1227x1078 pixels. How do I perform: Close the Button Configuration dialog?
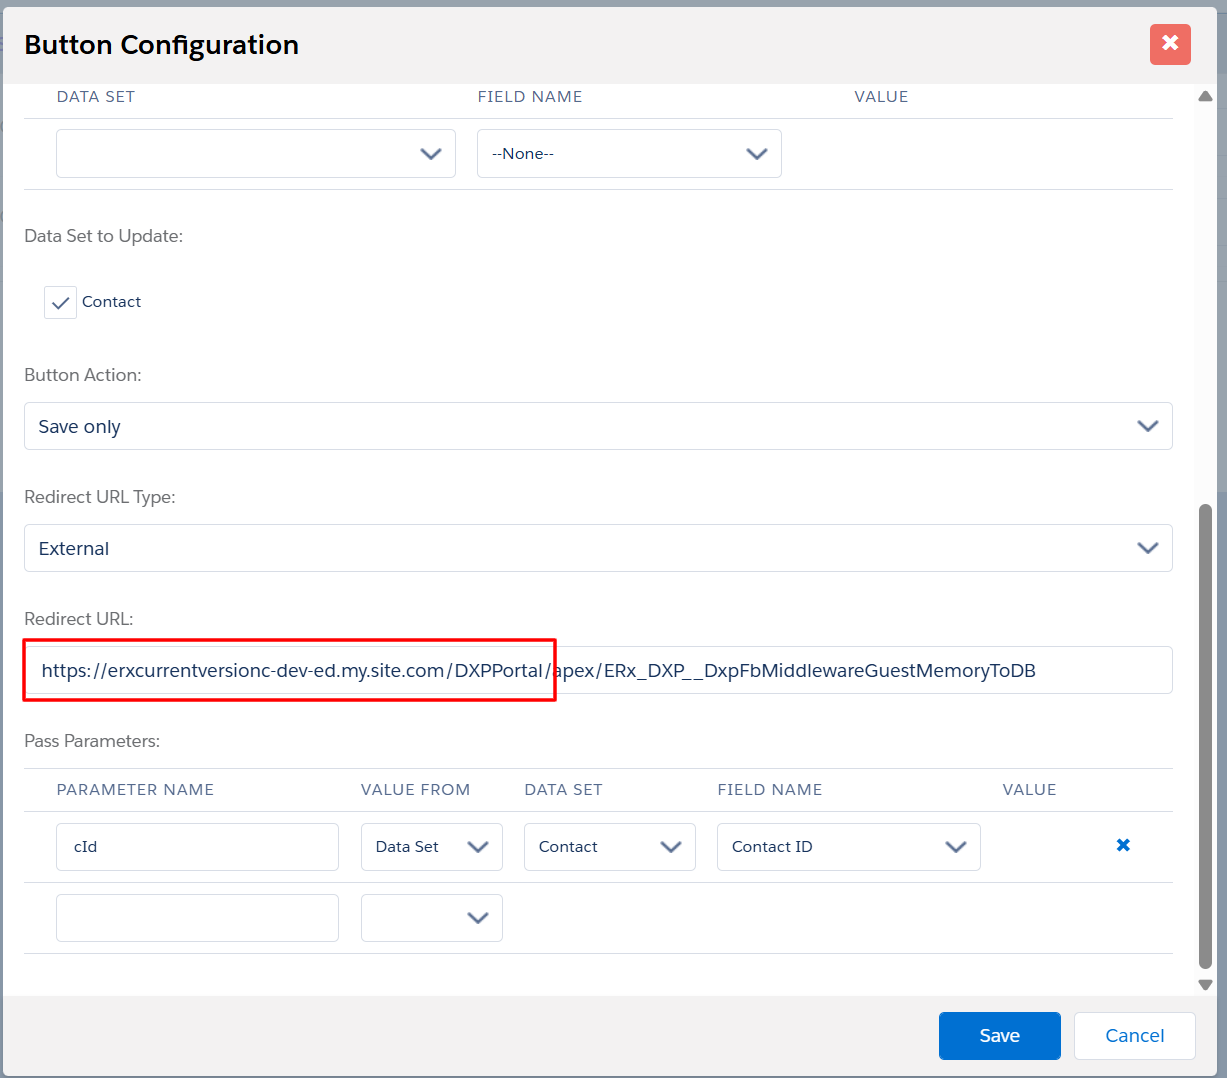coord(1170,44)
